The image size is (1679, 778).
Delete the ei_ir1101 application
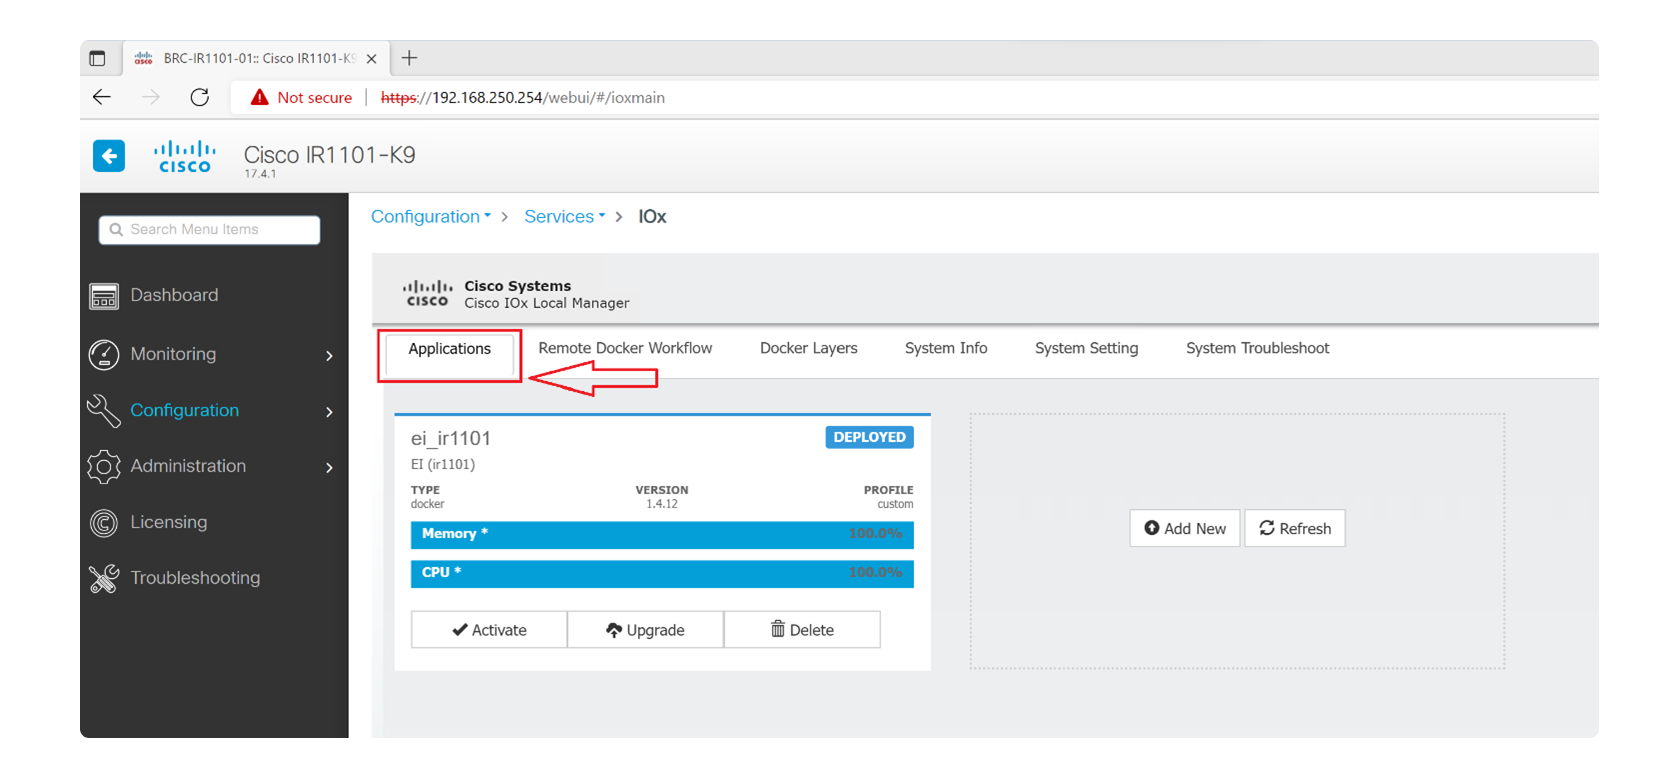(802, 630)
